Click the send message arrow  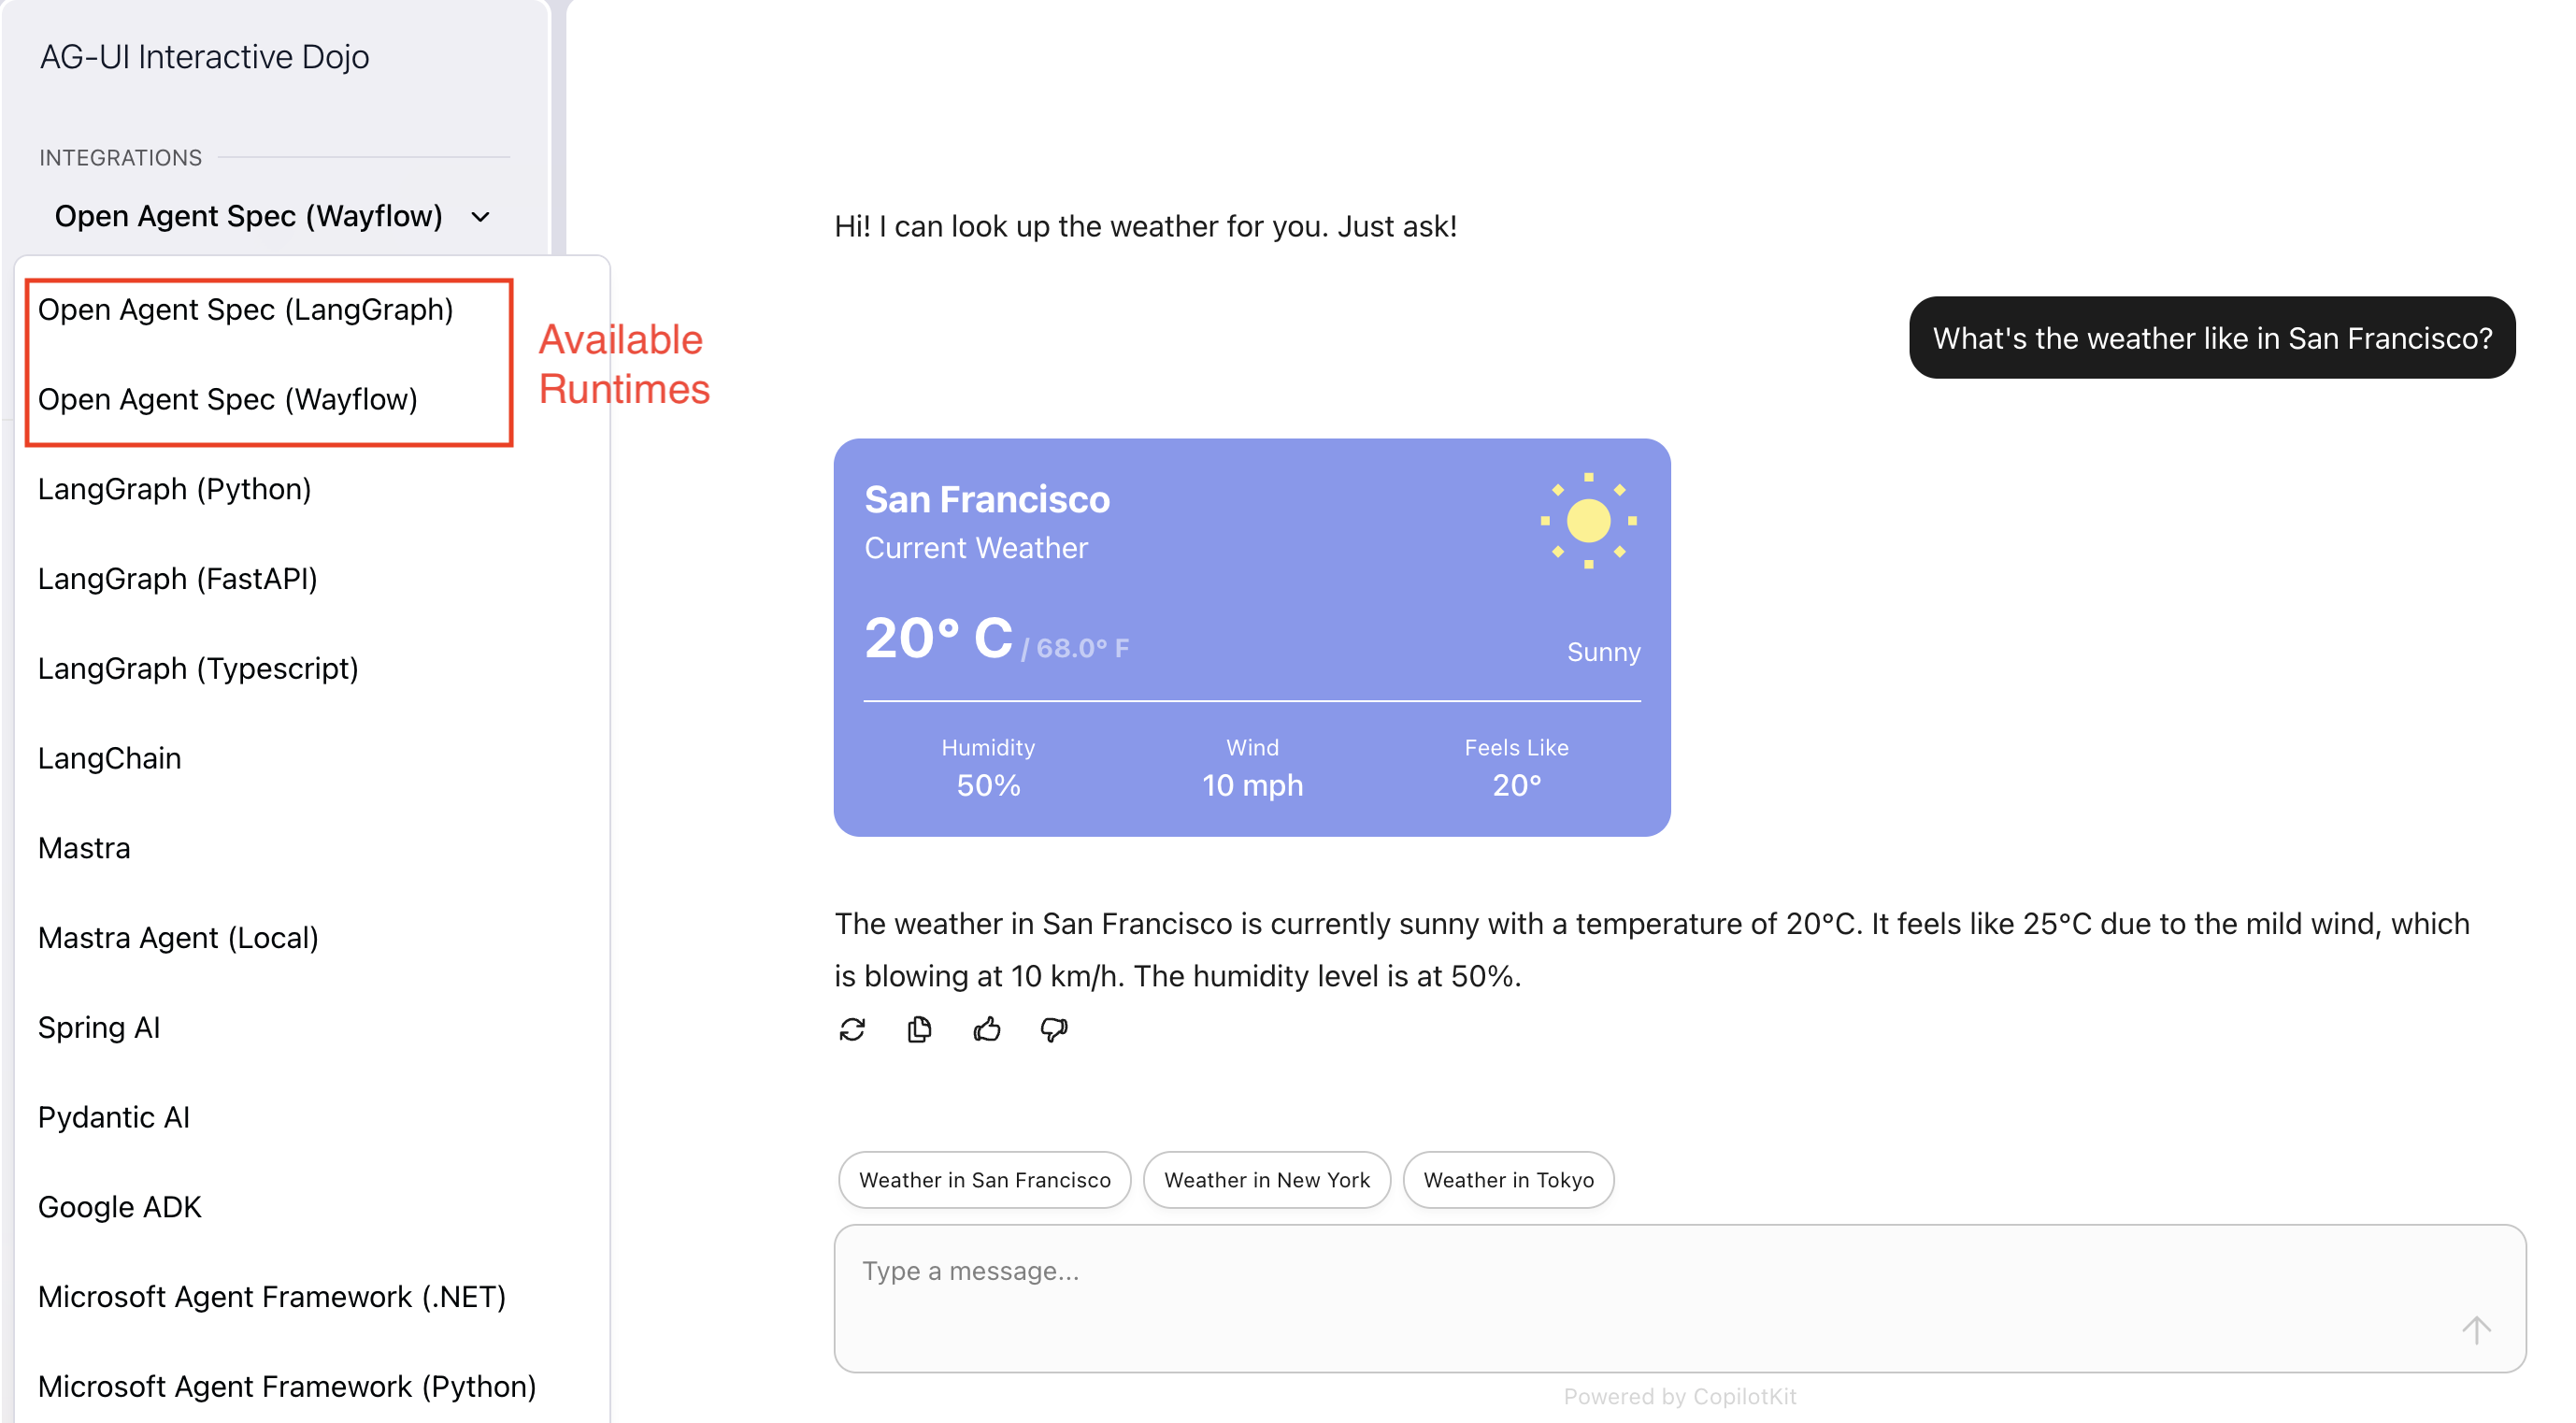(x=2475, y=1330)
